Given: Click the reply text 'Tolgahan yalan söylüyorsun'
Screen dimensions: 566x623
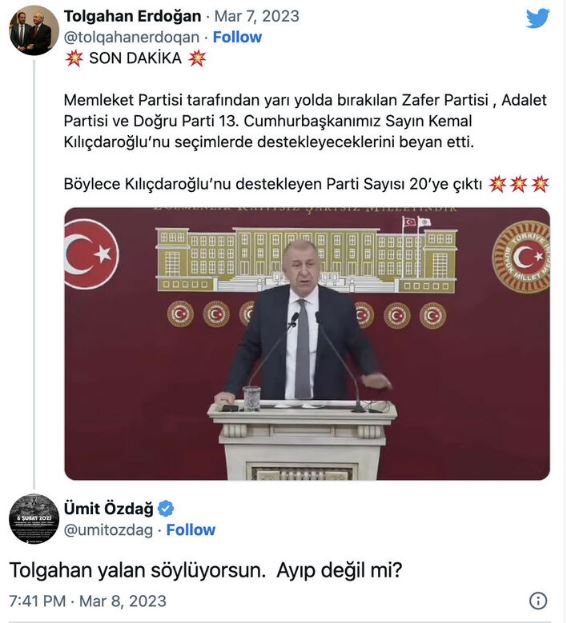Looking at the screenshot, I should (137, 570).
